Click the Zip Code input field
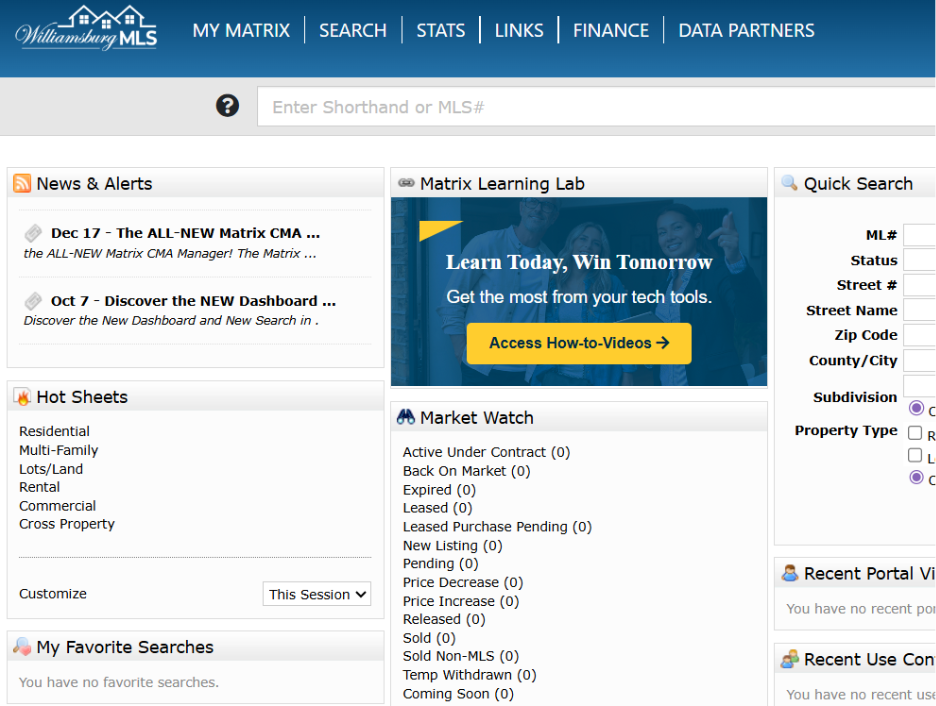Viewport: 936px width, 706px height. pyautogui.click(x=919, y=335)
